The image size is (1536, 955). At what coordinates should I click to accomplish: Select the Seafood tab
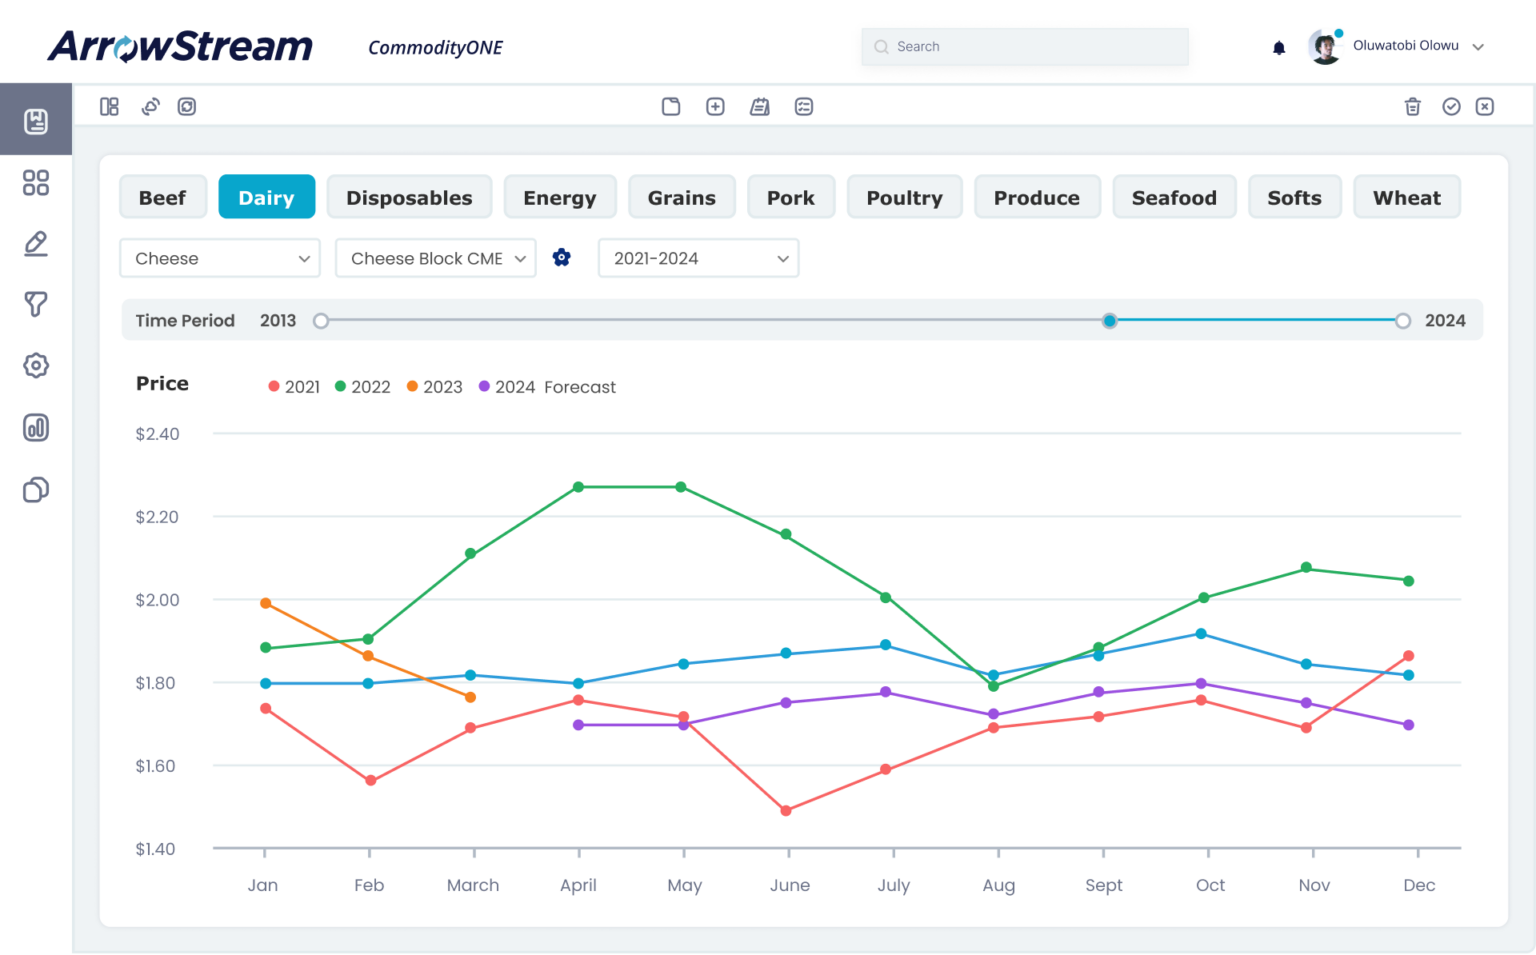click(x=1174, y=197)
